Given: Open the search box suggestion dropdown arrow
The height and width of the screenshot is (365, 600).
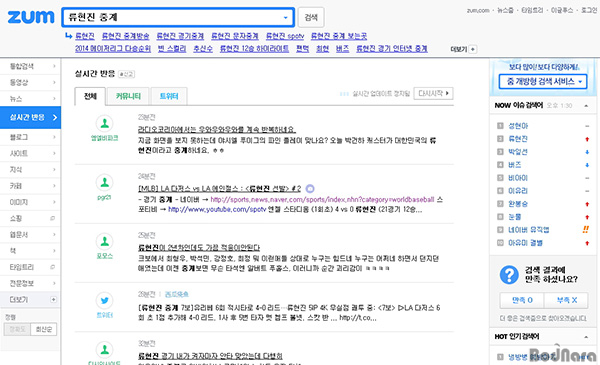Looking at the screenshot, I should coord(285,18).
